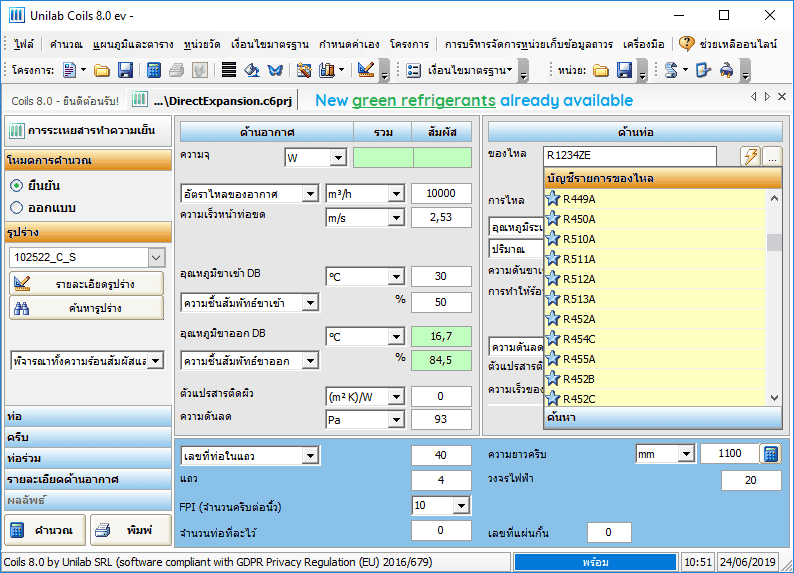Click the calculator icon next to 1100

[770, 454]
